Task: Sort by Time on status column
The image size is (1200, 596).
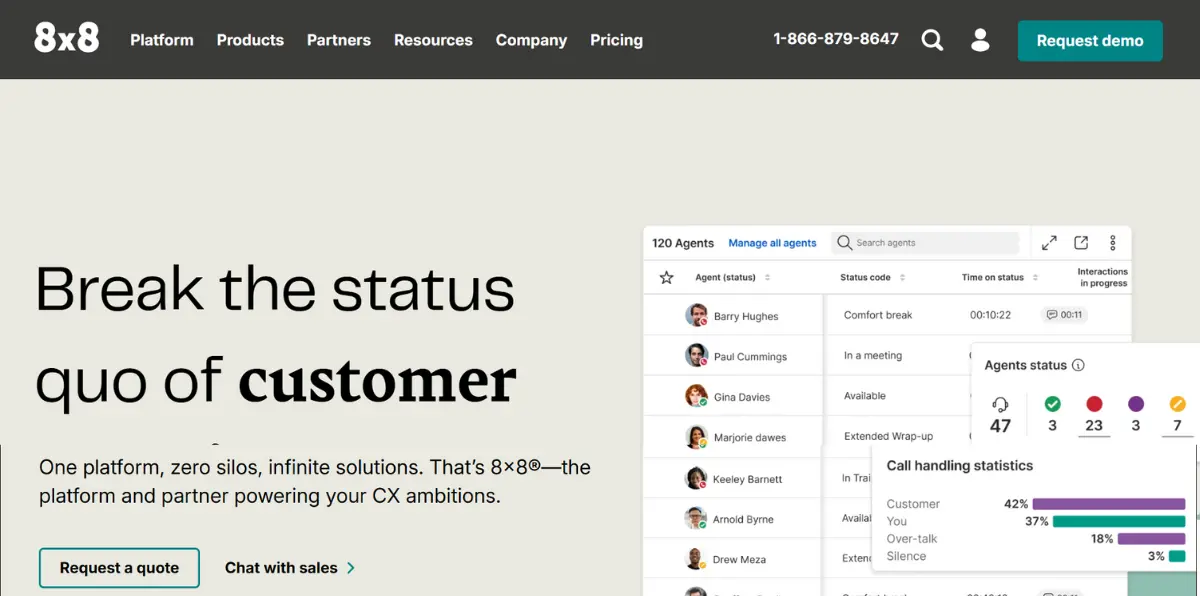Action: 999,277
